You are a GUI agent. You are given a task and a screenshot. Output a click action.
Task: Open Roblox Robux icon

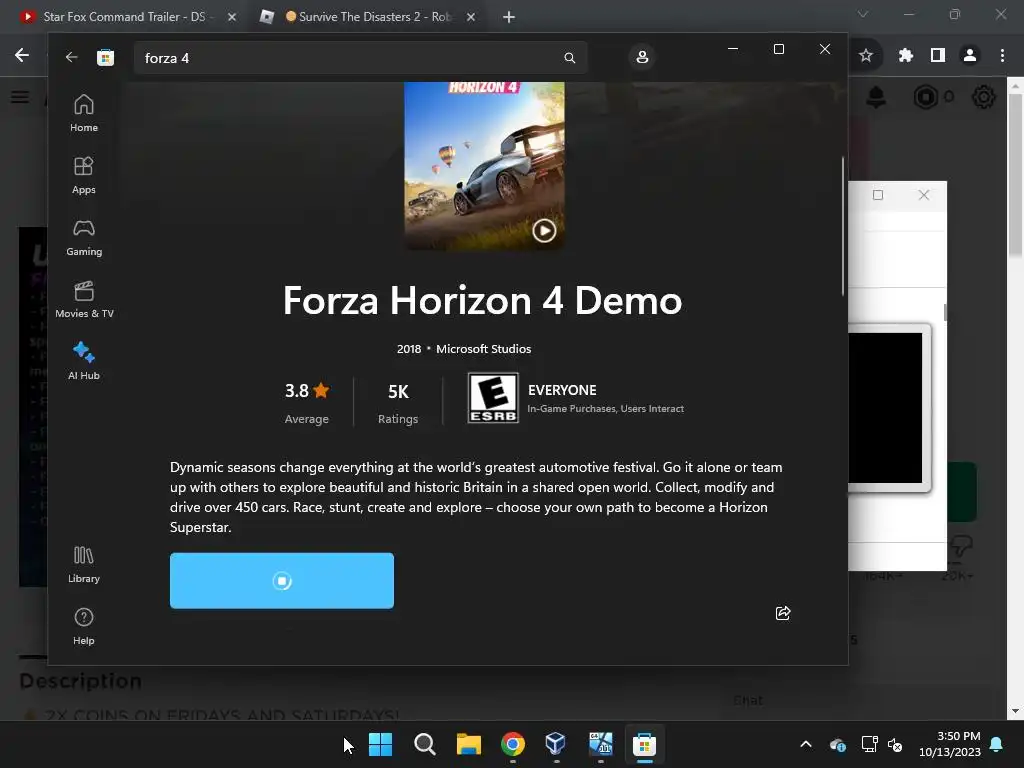925,97
